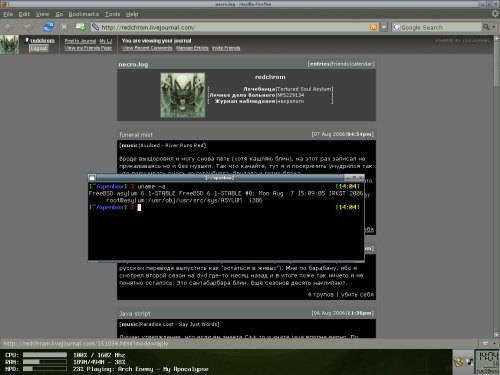The height and width of the screenshot is (375, 500).
Task: Open the 'funeral mist' entry title
Action: click(x=136, y=135)
